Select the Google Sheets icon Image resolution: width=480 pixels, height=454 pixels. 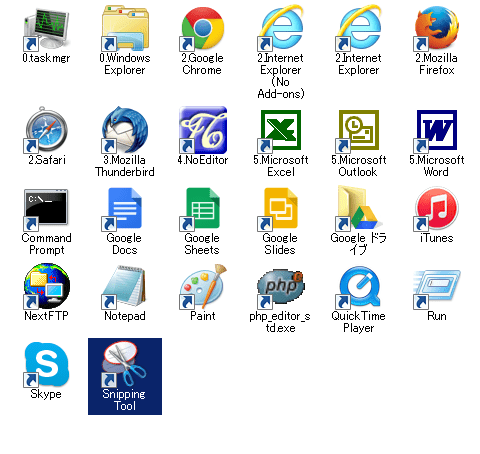coord(202,209)
